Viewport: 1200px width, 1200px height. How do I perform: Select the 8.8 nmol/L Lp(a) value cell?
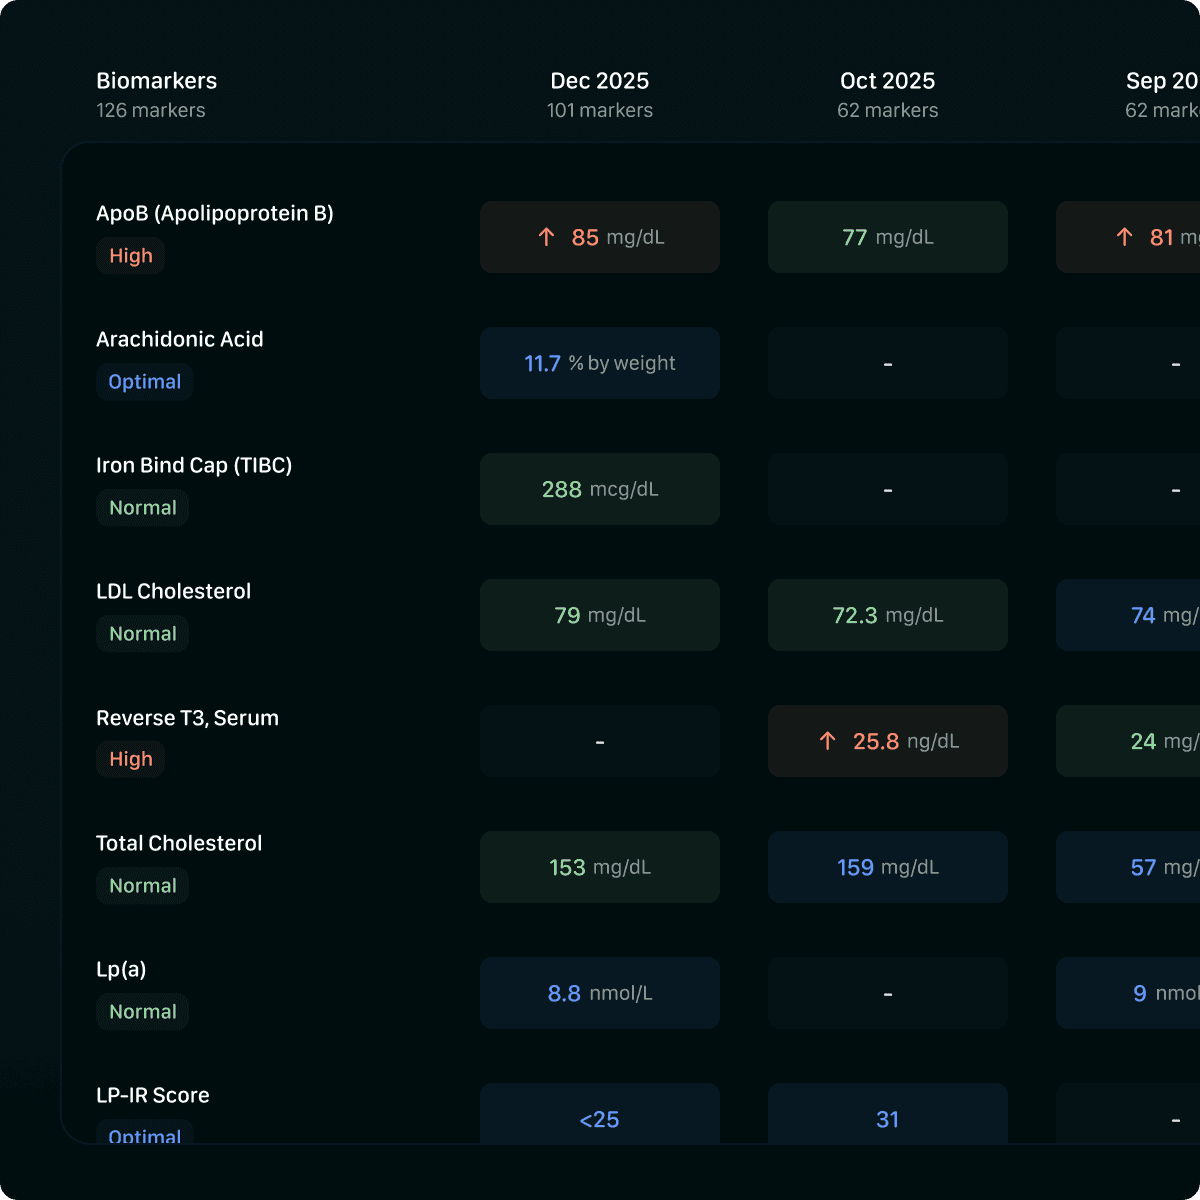599,993
